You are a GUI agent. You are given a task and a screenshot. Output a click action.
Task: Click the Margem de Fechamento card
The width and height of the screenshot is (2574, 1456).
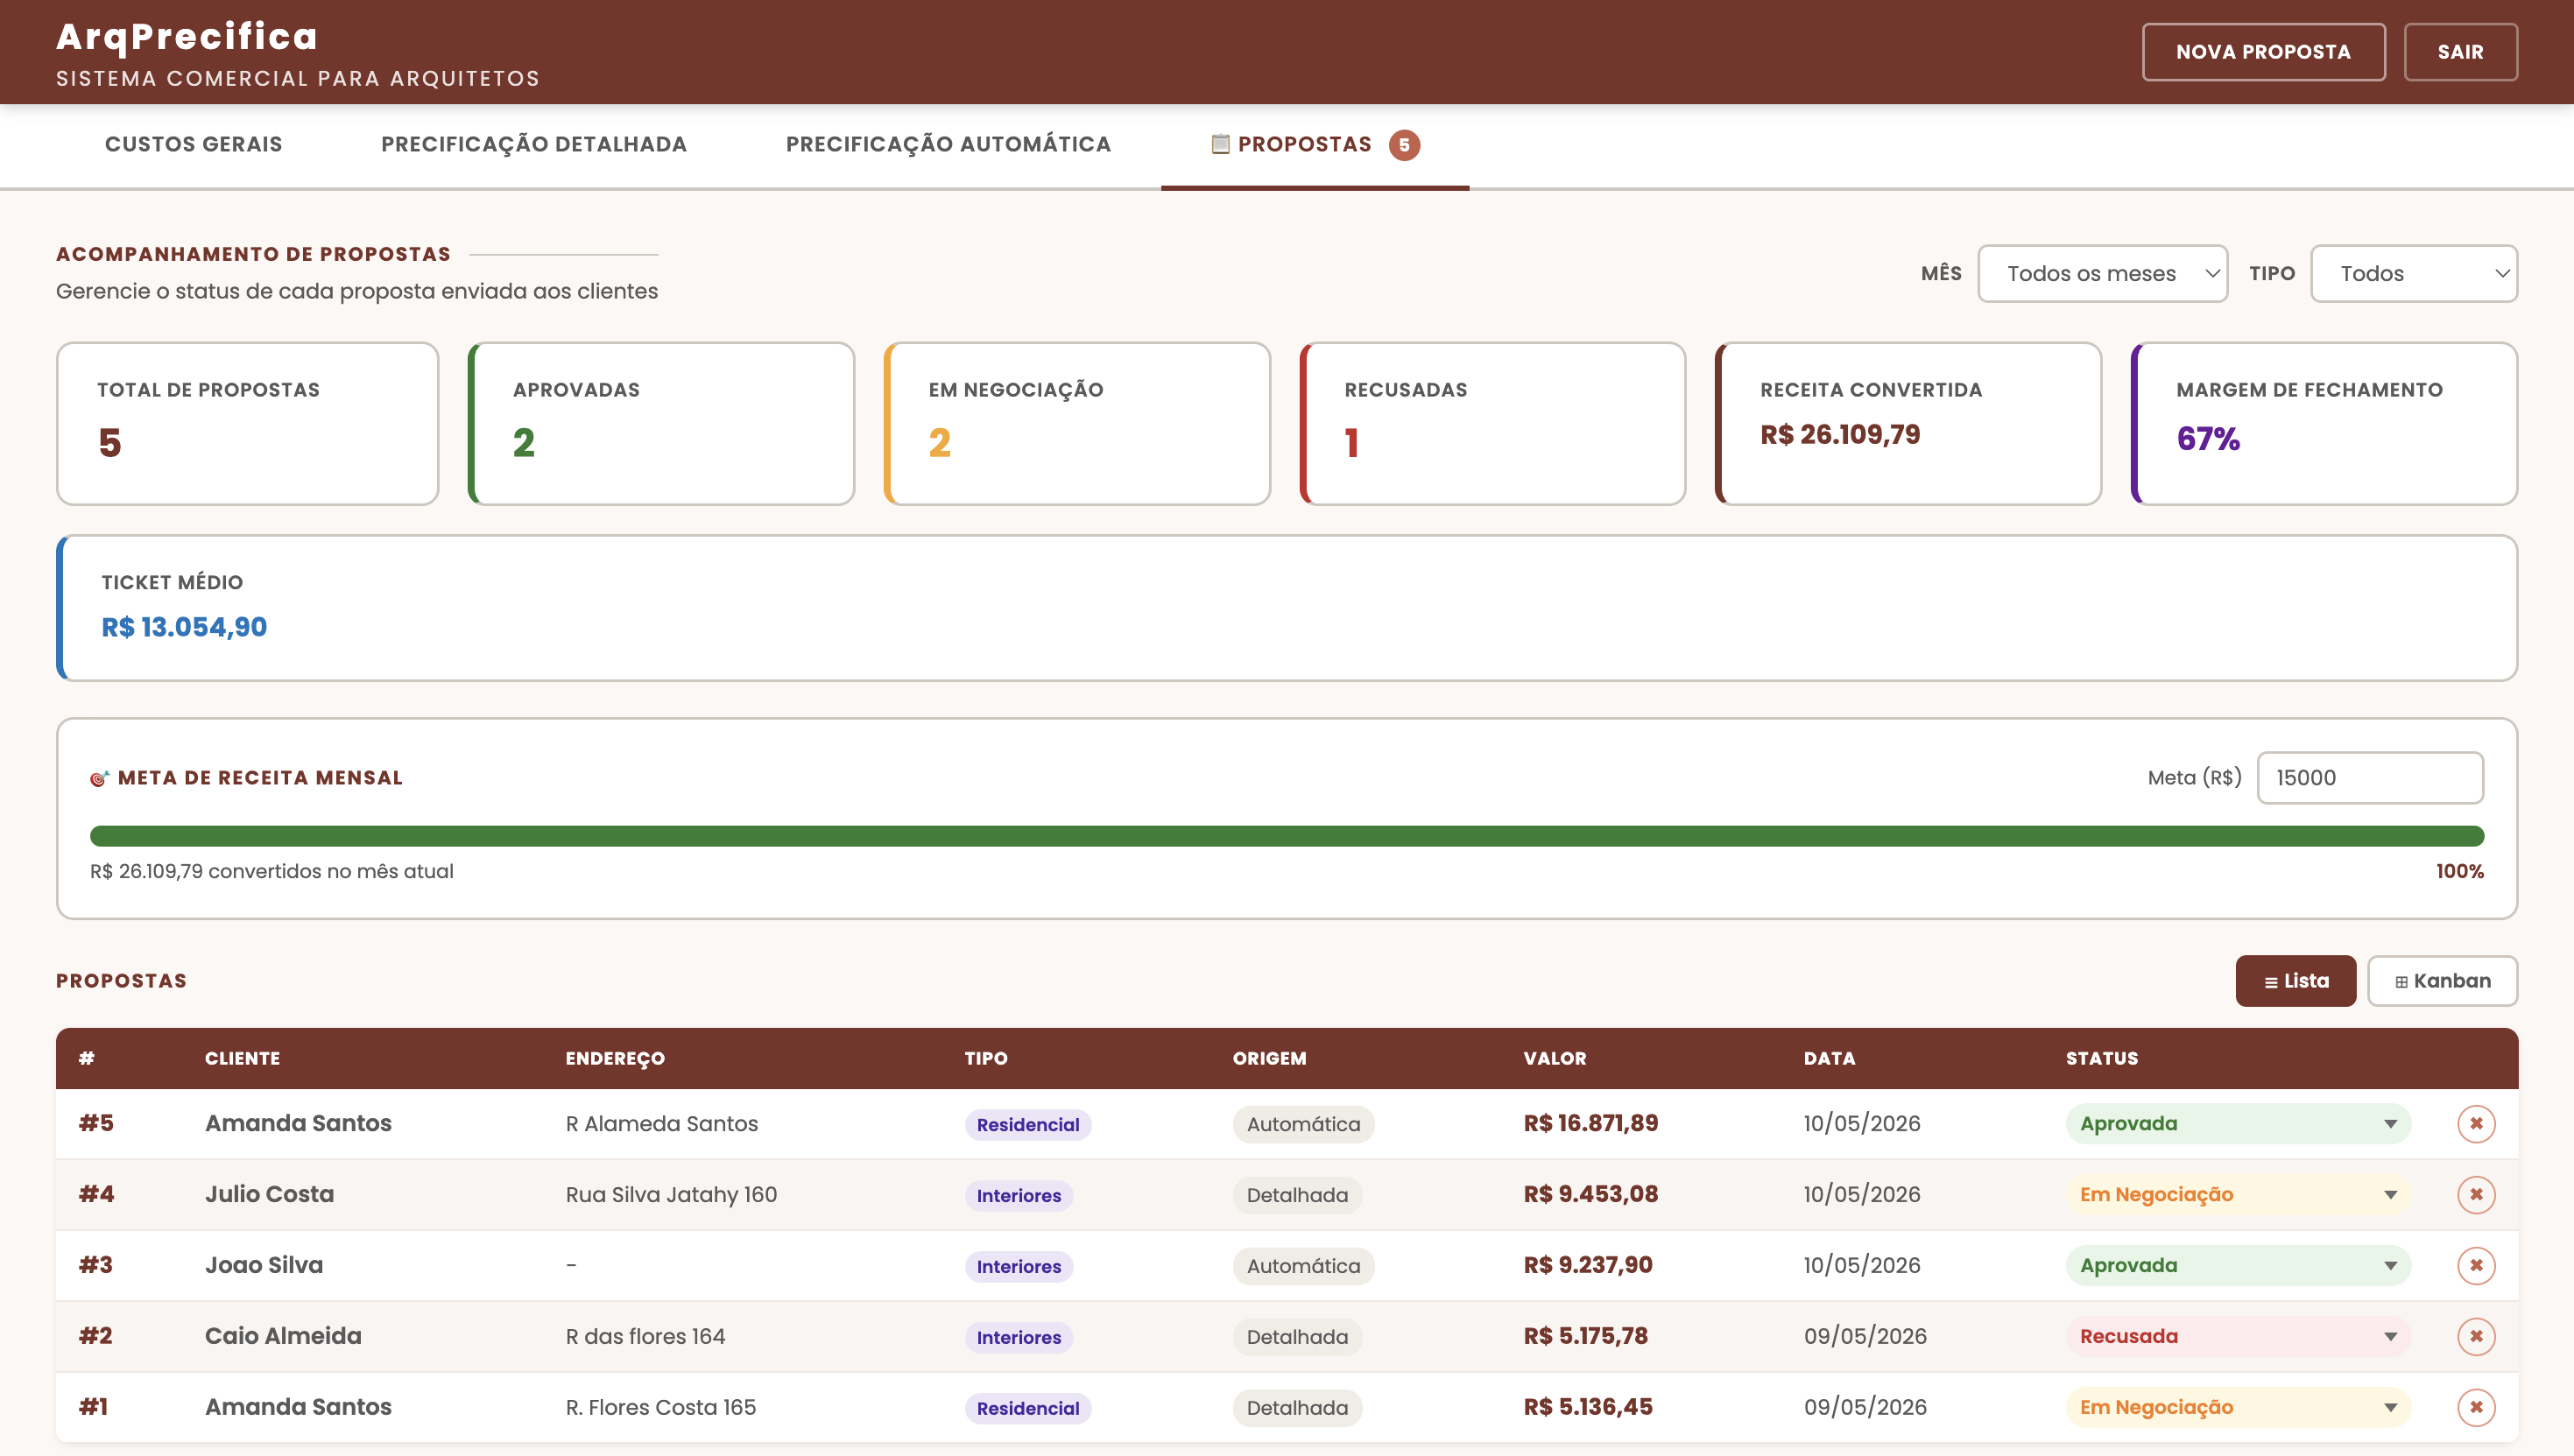[2324, 424]
